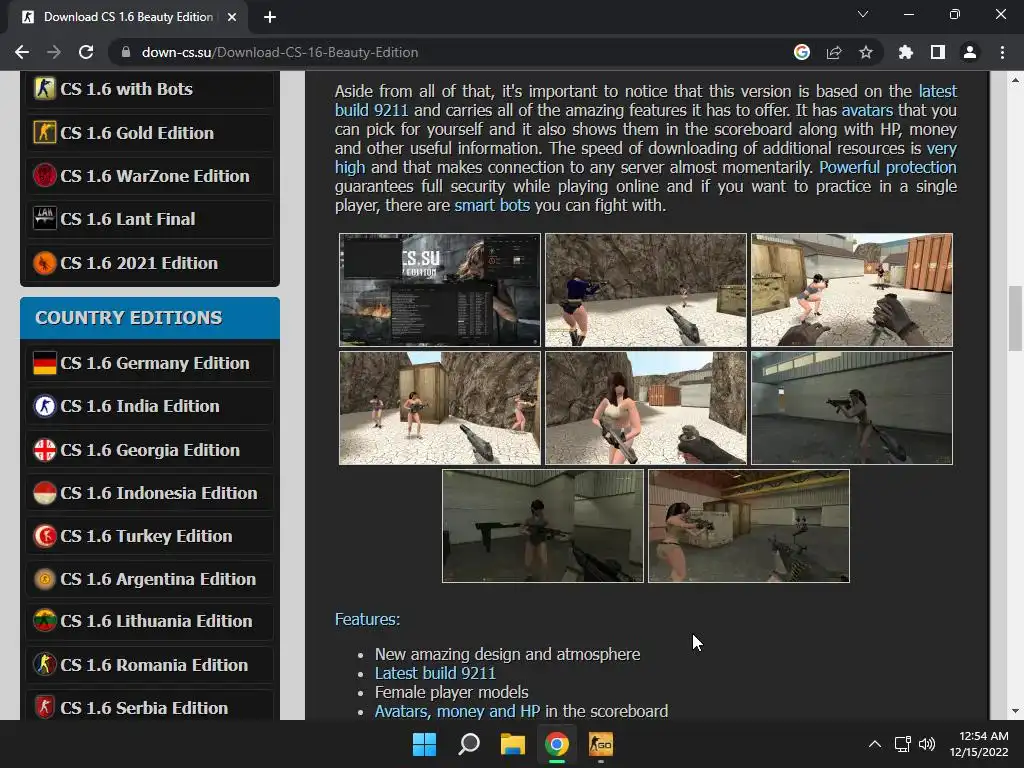This screenshot has height=768, width=1024.
Task: Open network settings from the tray
Action: click(x=903, y=744)
